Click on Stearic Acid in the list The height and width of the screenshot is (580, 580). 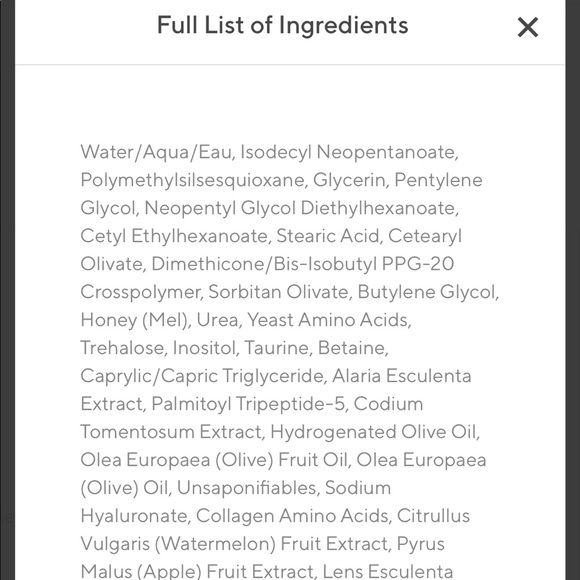click(328, 236)
